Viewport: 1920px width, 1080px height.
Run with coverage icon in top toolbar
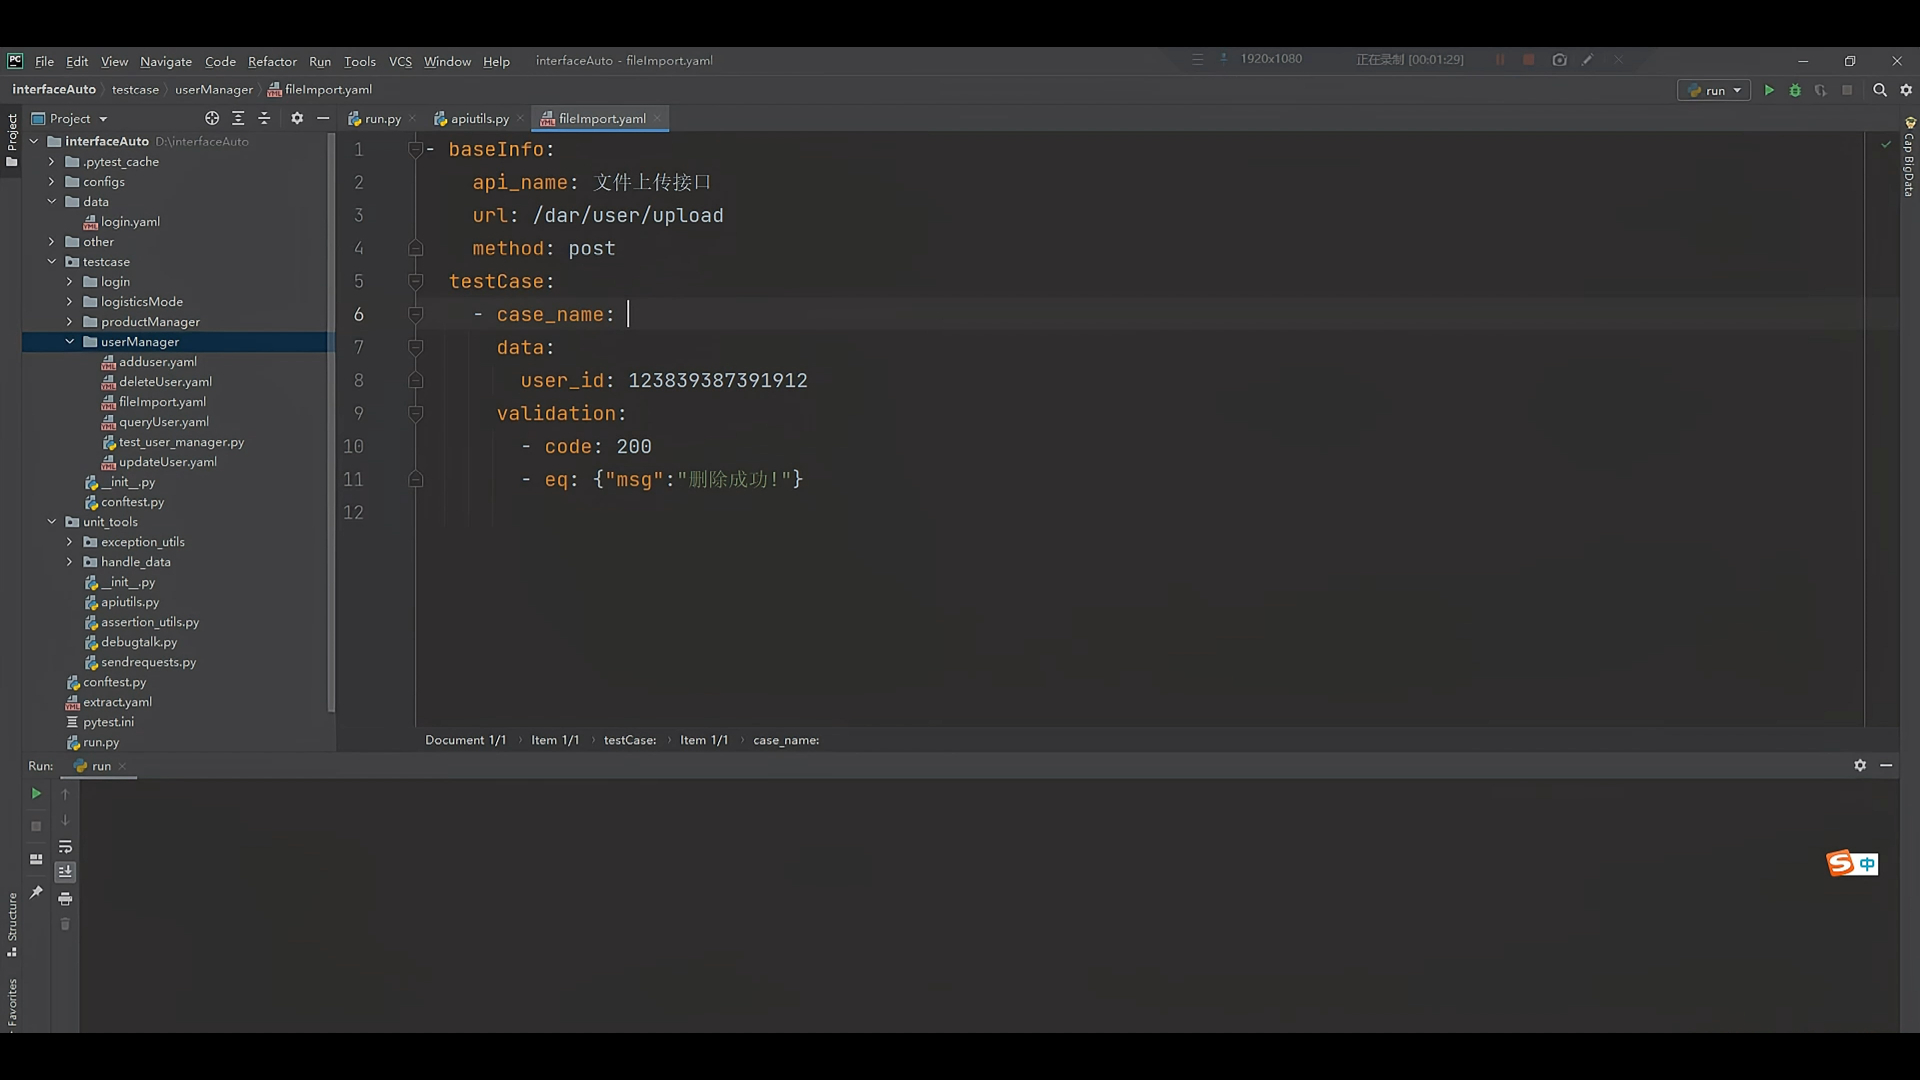pyautogui.click(x=1821, y=90)
